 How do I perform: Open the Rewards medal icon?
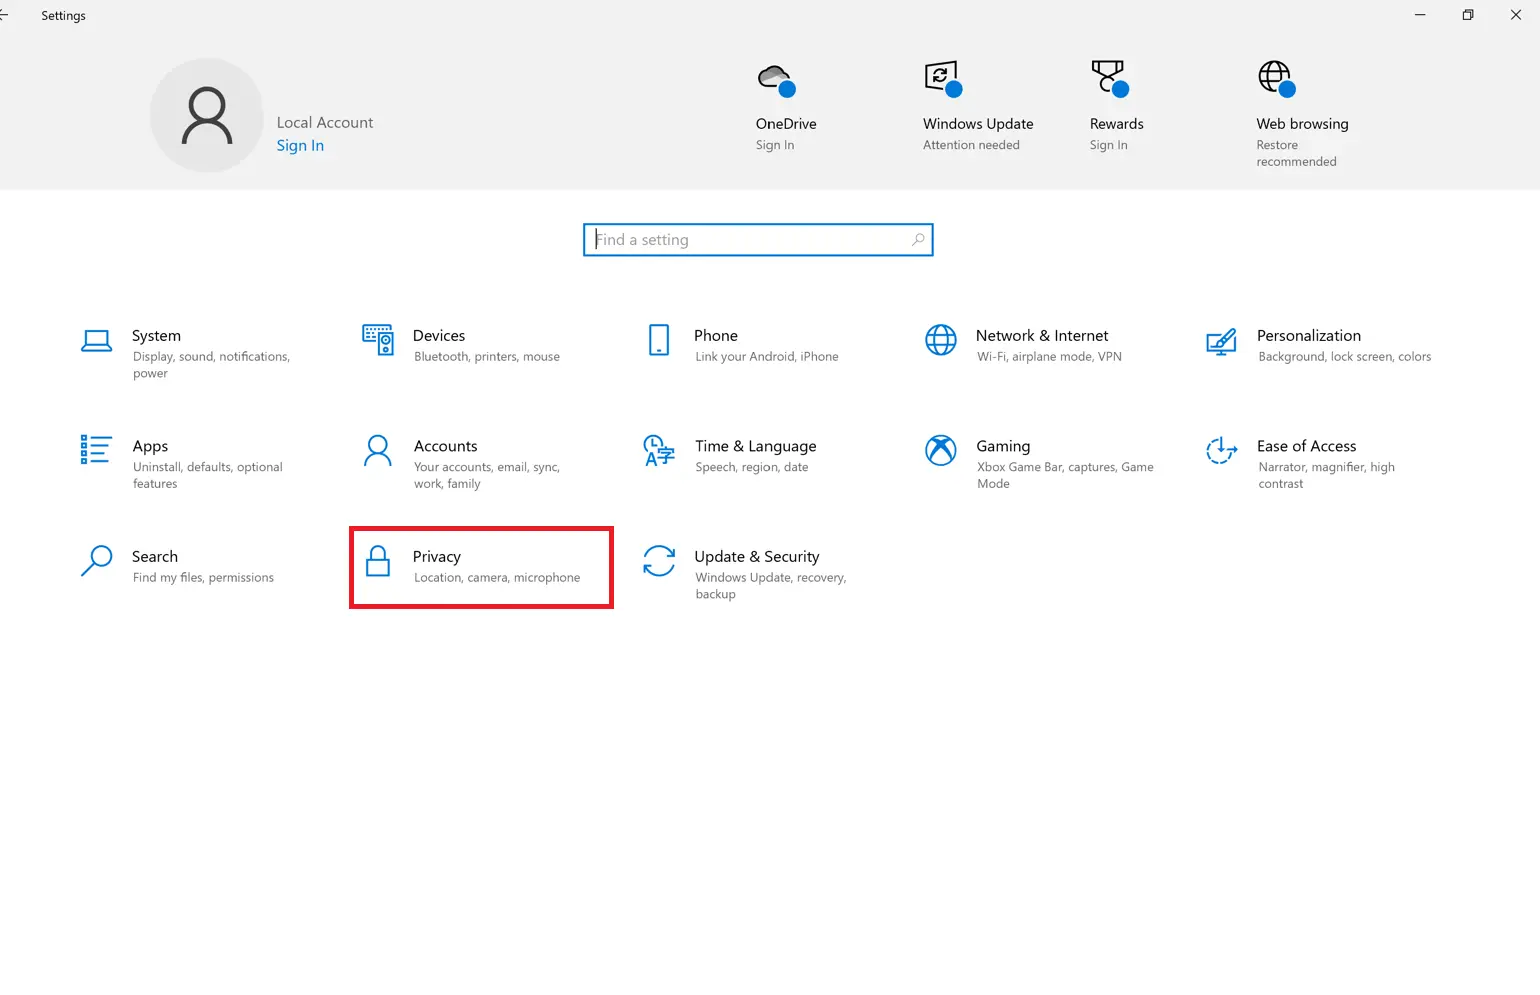(1110, 79)
